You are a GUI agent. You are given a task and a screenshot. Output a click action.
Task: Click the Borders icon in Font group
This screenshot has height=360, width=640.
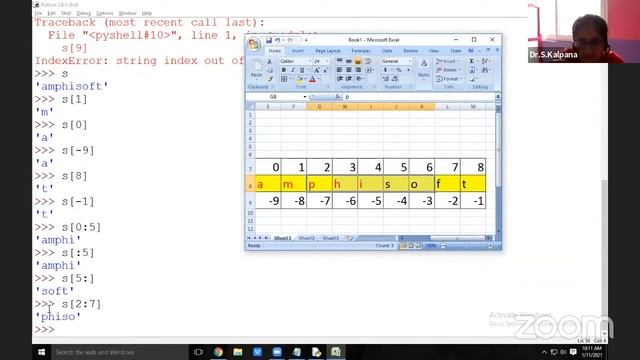coord(284,79)
